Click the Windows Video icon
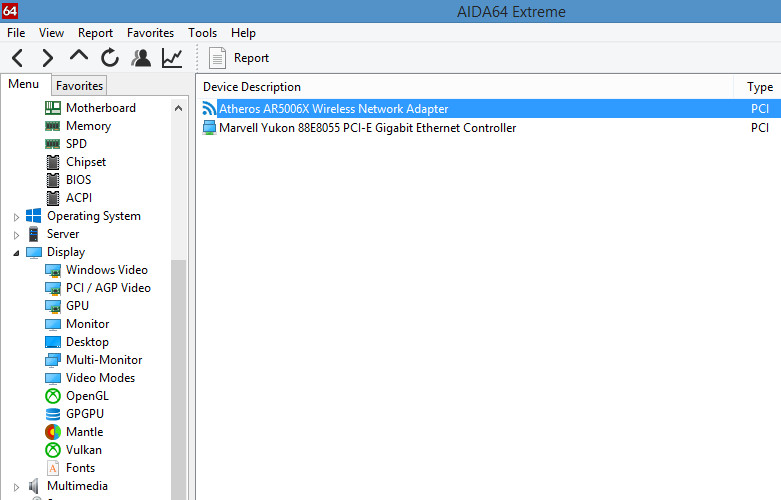This screenshot has width=781, height=500. 53,270
